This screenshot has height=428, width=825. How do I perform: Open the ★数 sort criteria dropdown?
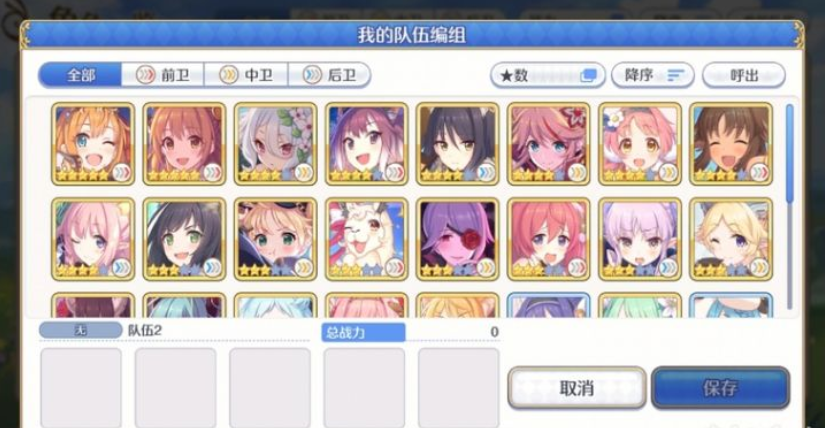548,75
